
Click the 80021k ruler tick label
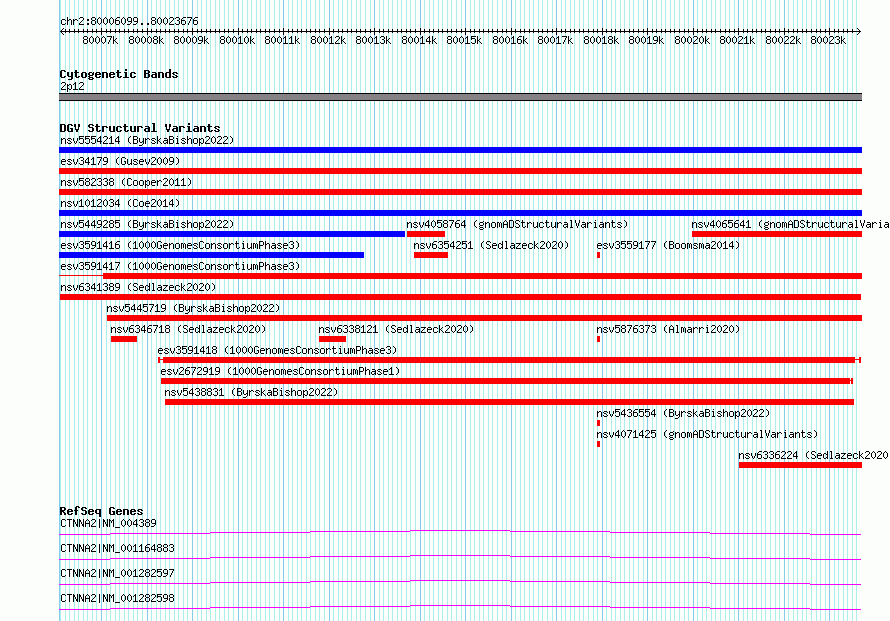click(x=737, y=40)
